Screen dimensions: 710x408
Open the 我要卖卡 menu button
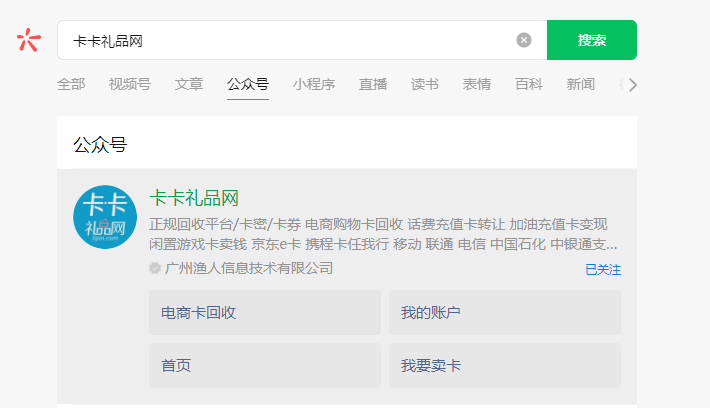tap(505, 365)
